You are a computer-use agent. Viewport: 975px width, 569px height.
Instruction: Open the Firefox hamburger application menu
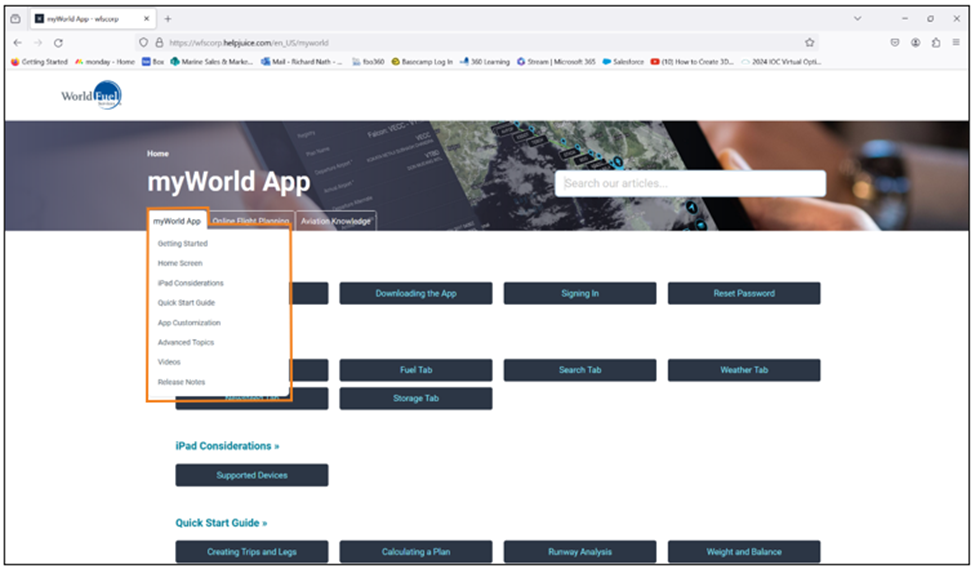point(956,43)
